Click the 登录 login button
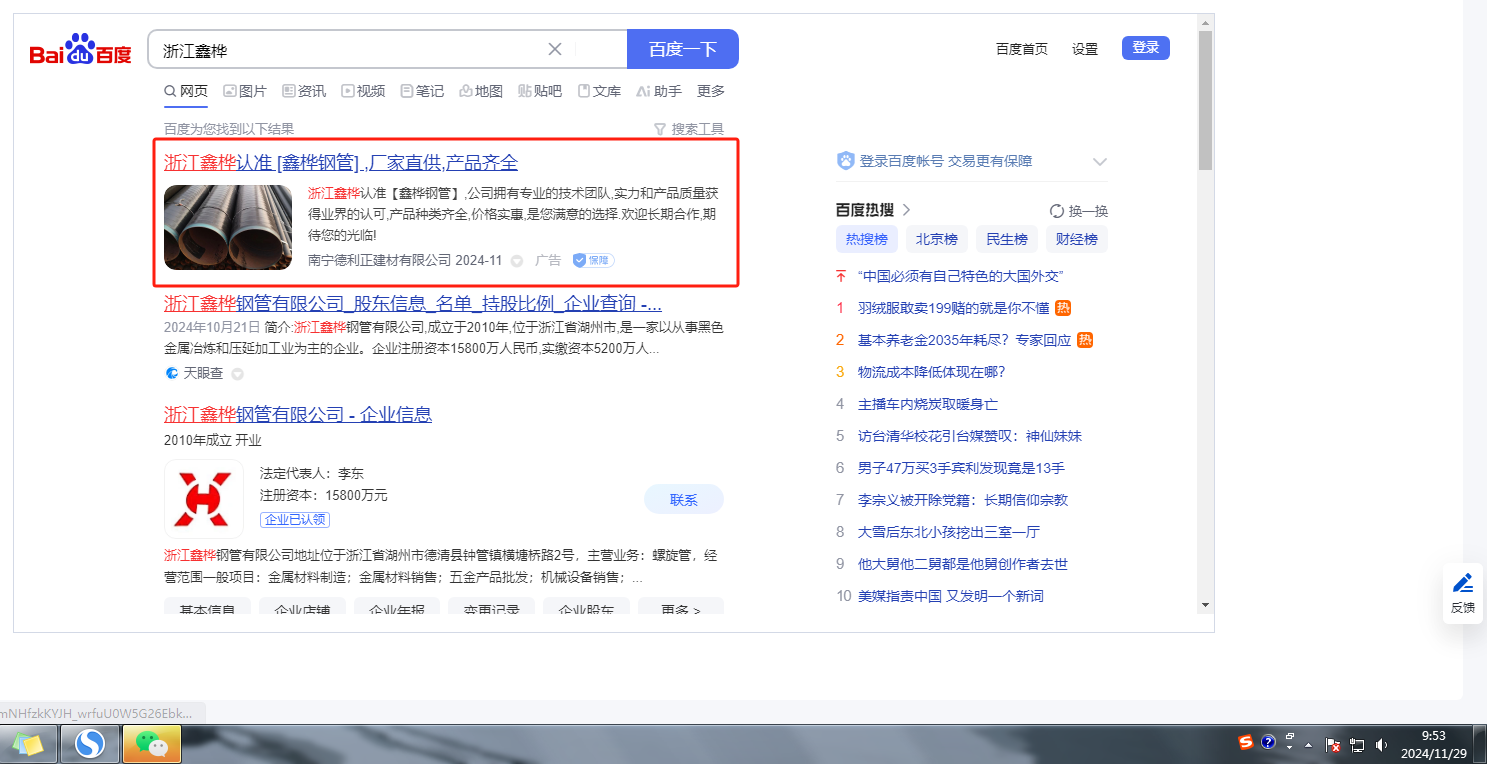 click(1145, 48)
